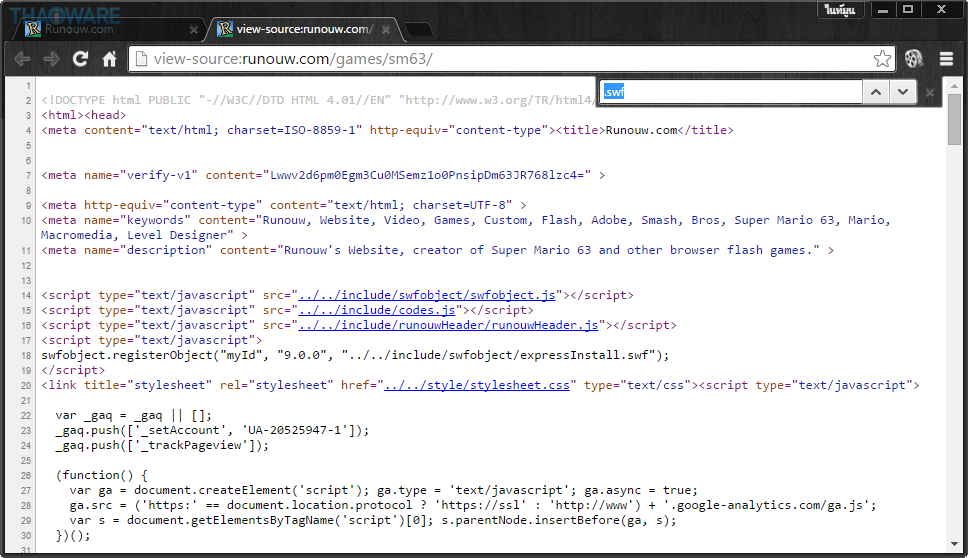
Task: Minimize the browser window
Action: tap(883, 9)
